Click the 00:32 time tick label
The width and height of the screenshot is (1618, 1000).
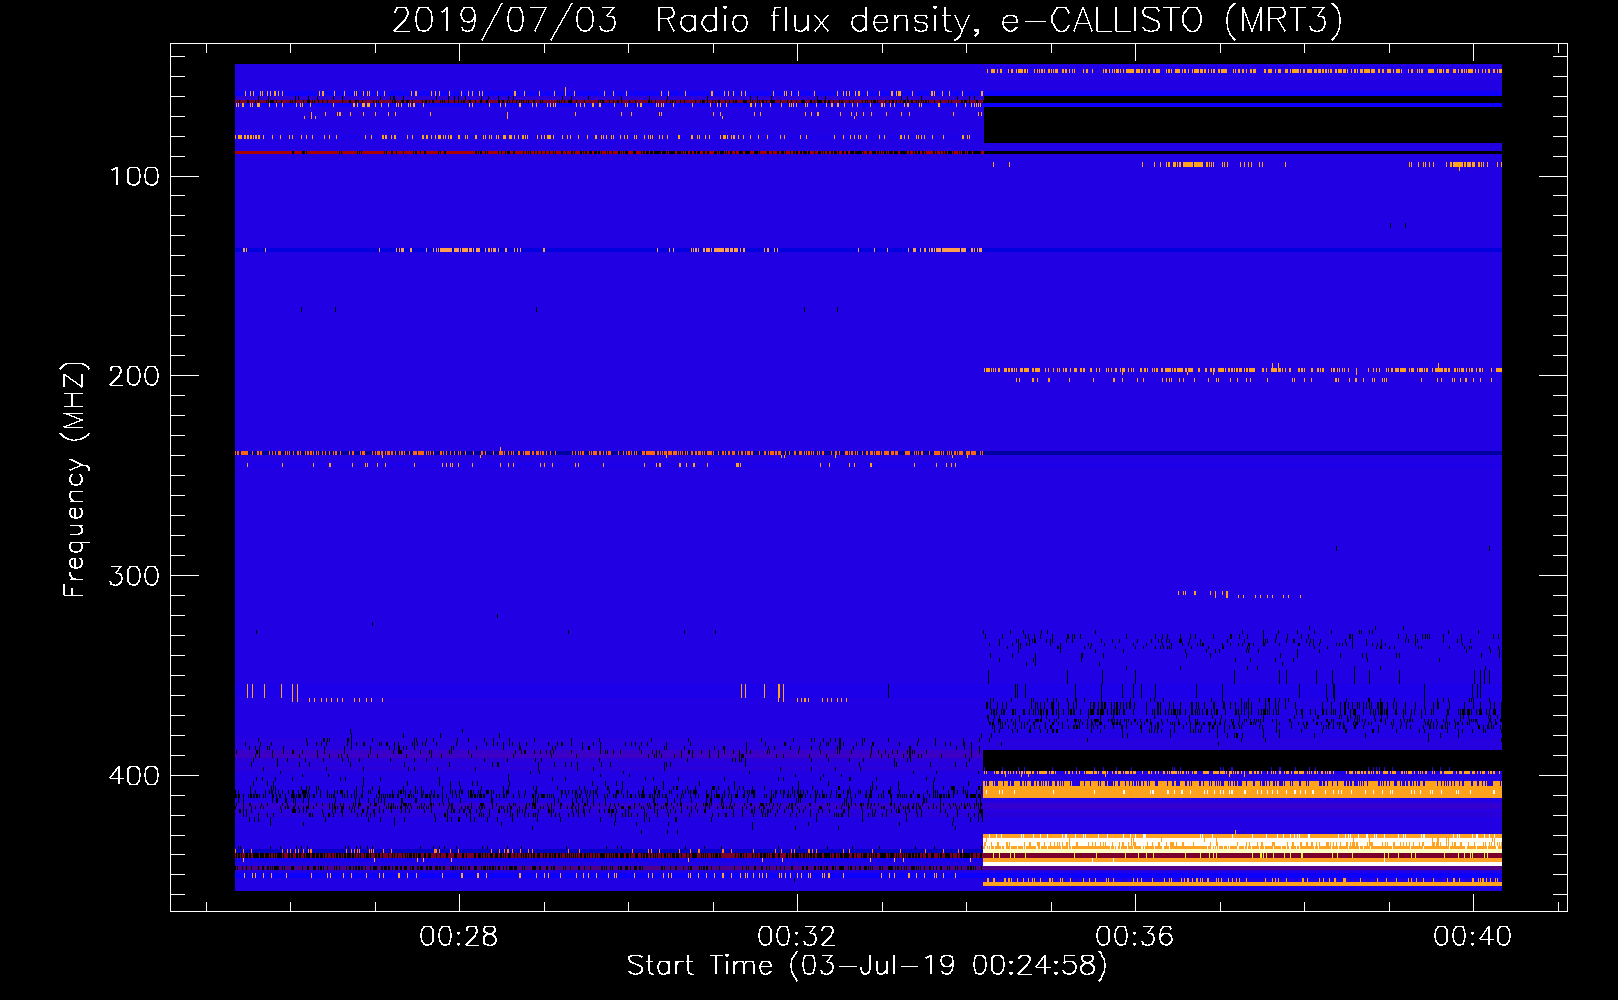pyautogui.click(x=796, y=937)
